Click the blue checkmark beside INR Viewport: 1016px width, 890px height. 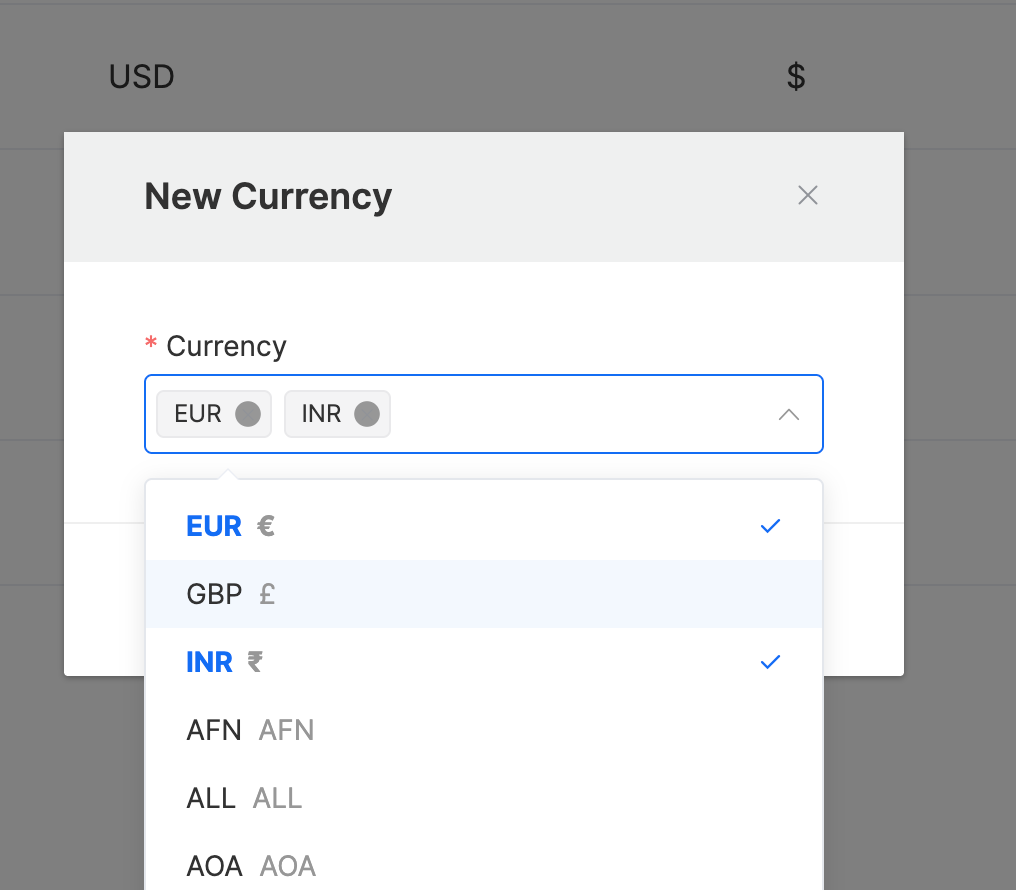click(x=770, y=662)
